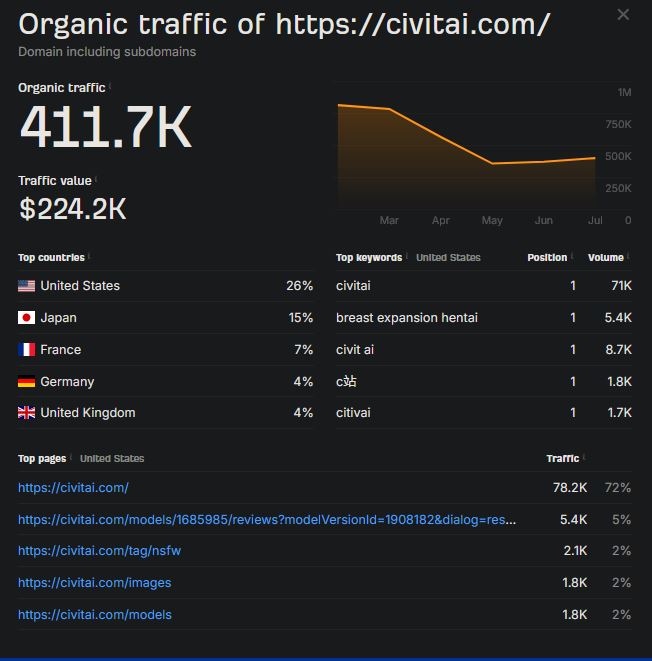The width and height of the screenshot is (652, 661).
Task: Select the United Kingdom country row label
Action: pyautogui.click(x=88, y=413)
